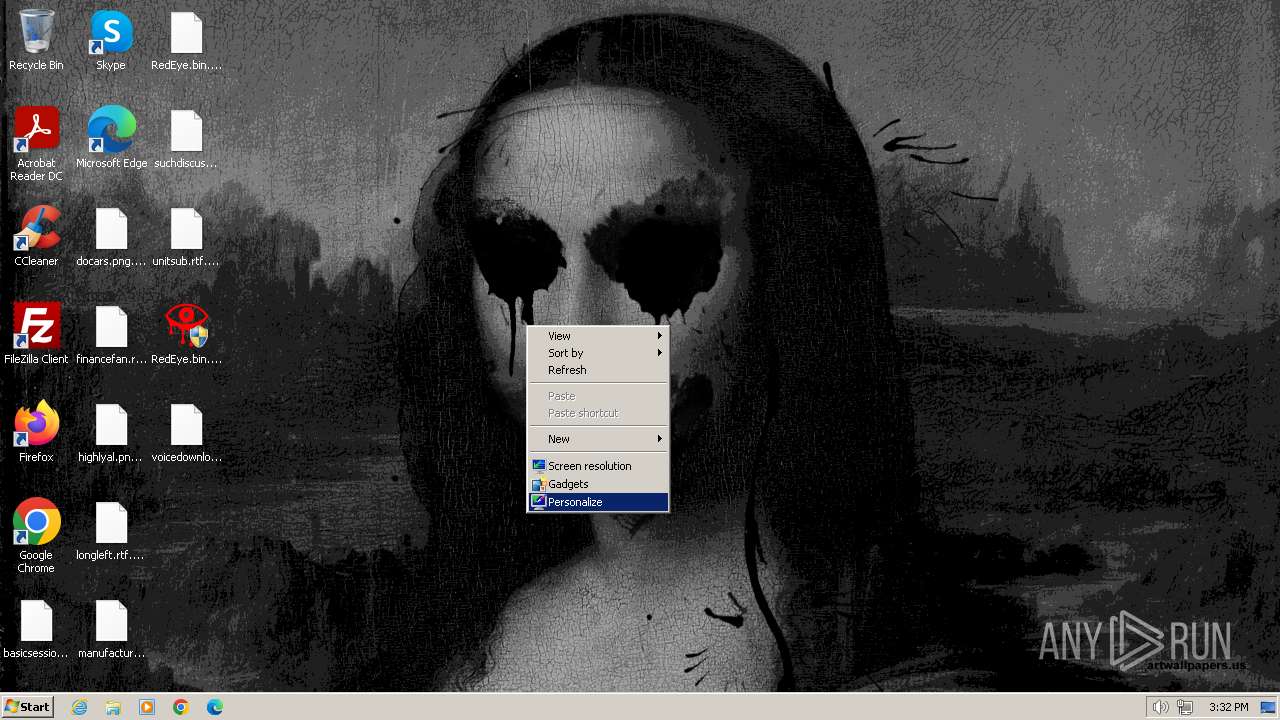Viewport: 1280px width, 720px height.
Task: Open the Recycle Bin icon
Action: pos(36,40)
